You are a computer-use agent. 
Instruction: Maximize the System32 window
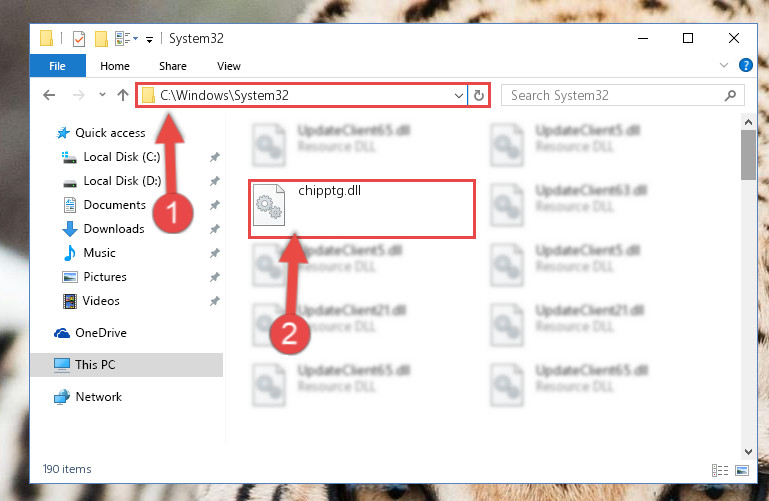click(x=688, y=38)
